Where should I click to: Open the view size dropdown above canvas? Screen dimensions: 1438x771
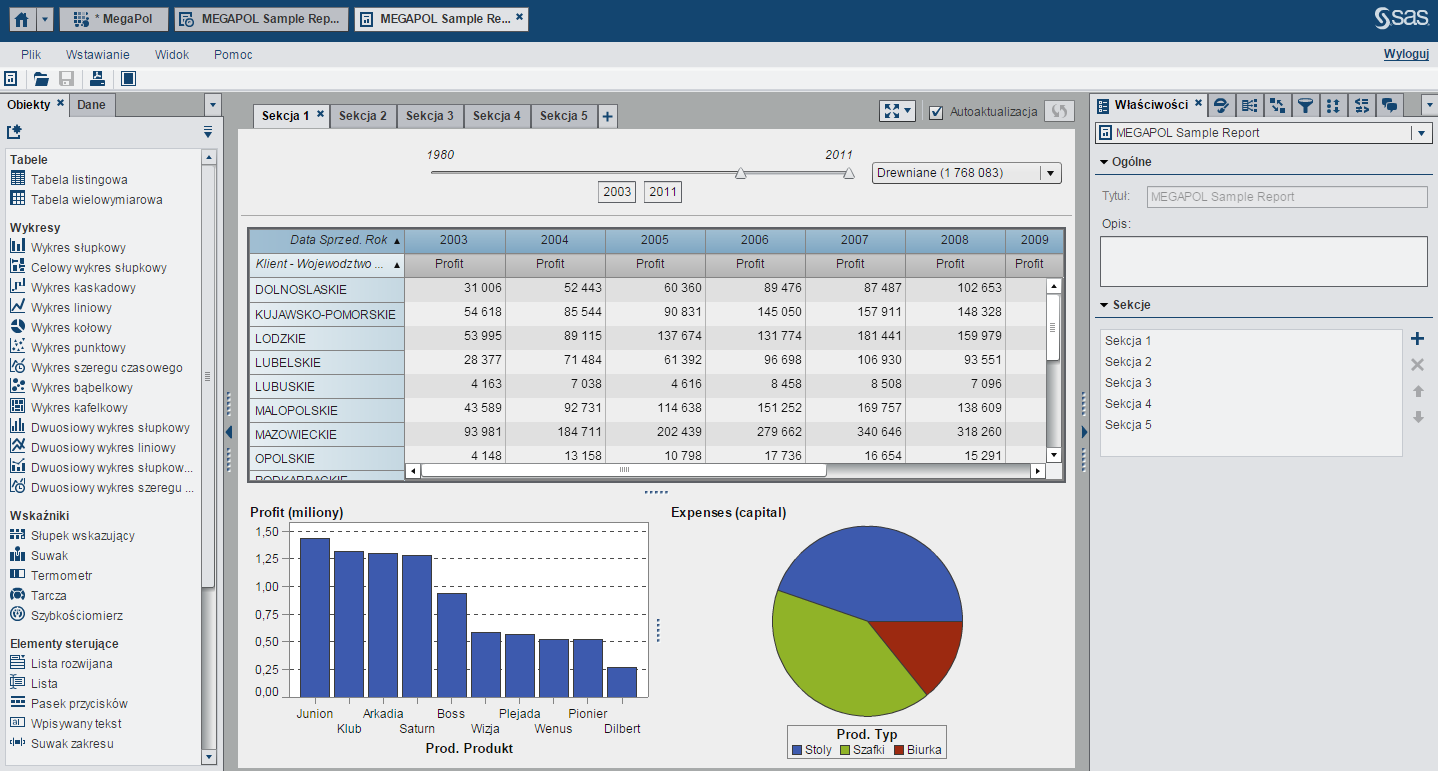(x=897, y=112)
